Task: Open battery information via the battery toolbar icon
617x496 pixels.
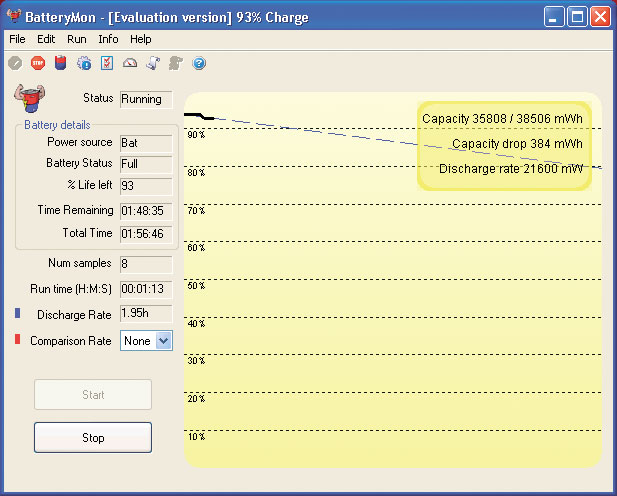Action: (x=61, y=63)
